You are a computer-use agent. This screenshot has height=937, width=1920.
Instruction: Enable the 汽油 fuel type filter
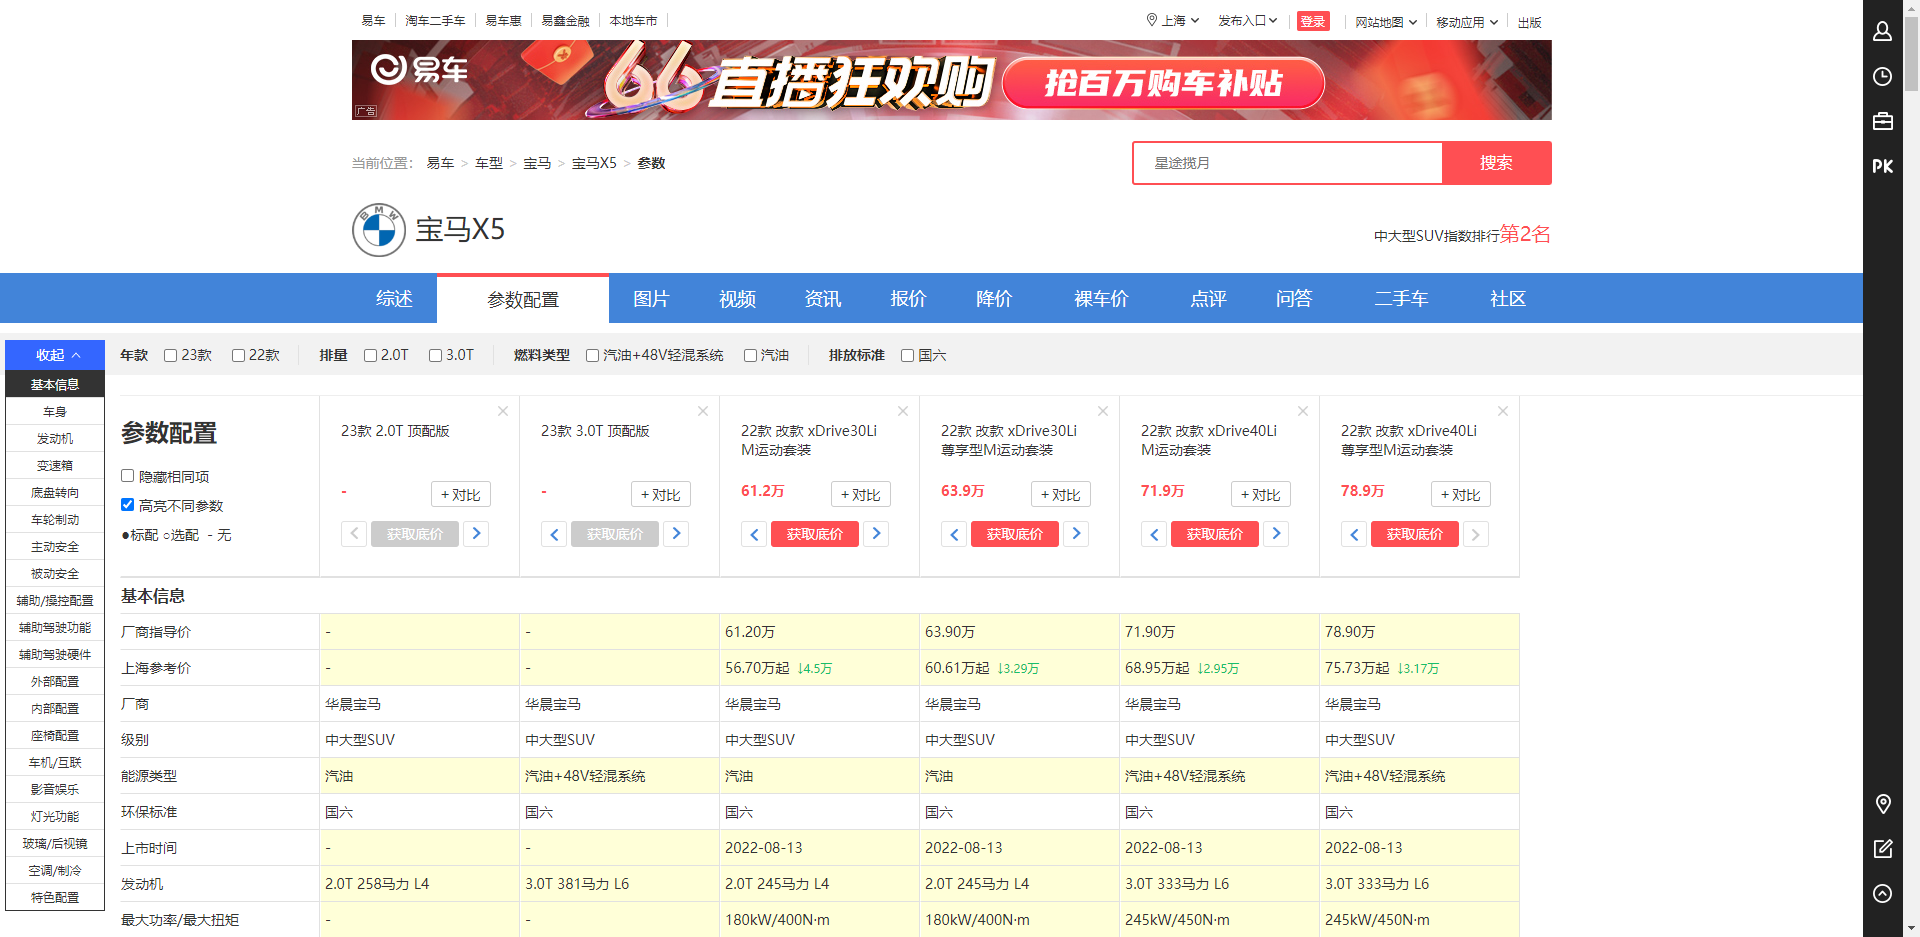pyautogui.click(x=750, y=355)
